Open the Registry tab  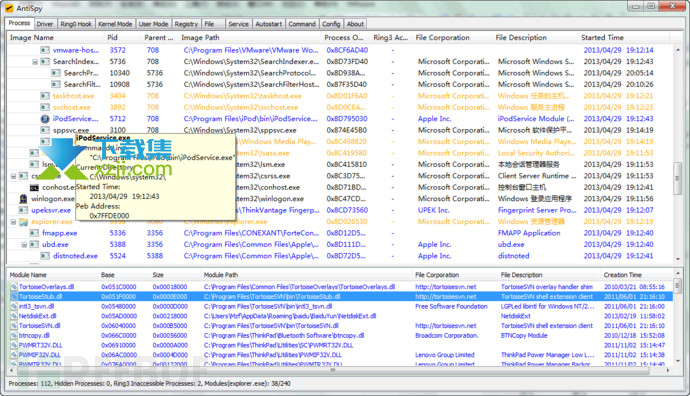tap(186, 24)
